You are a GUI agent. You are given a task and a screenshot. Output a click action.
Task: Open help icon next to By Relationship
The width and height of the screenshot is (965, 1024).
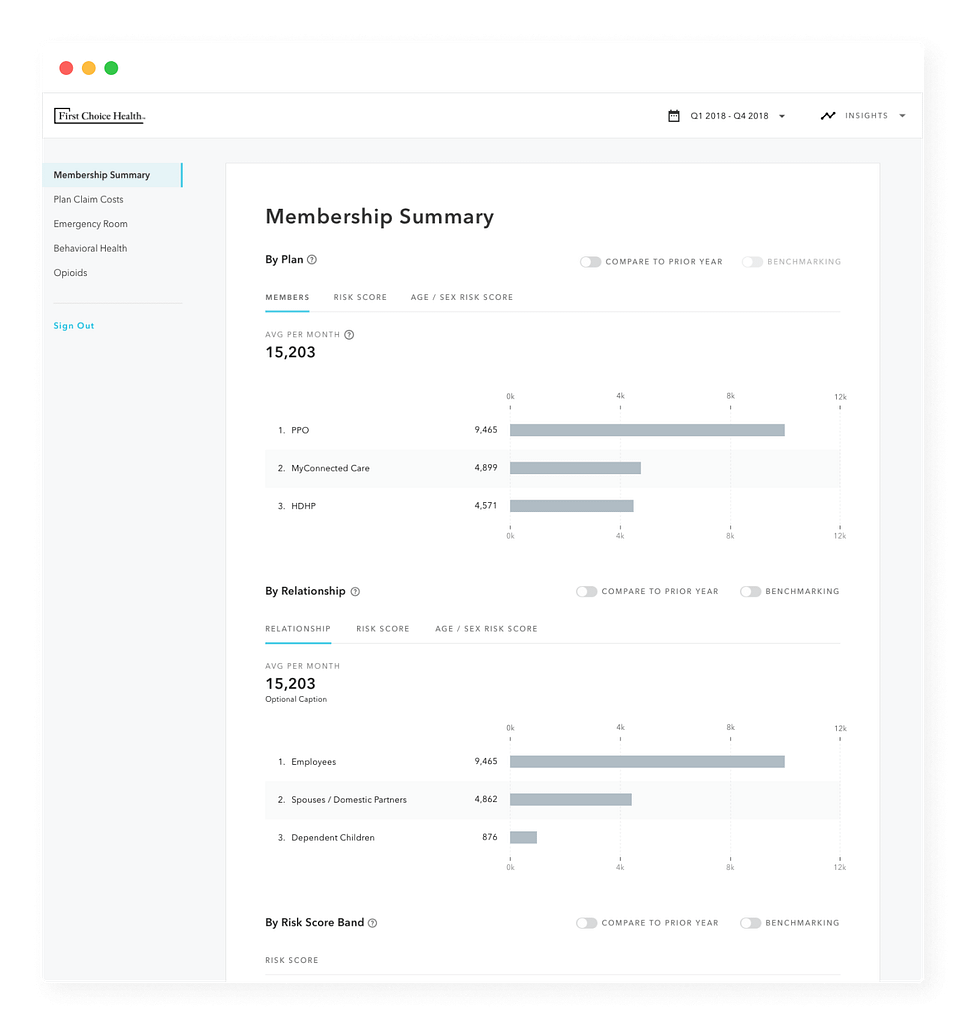pos(355,591)
